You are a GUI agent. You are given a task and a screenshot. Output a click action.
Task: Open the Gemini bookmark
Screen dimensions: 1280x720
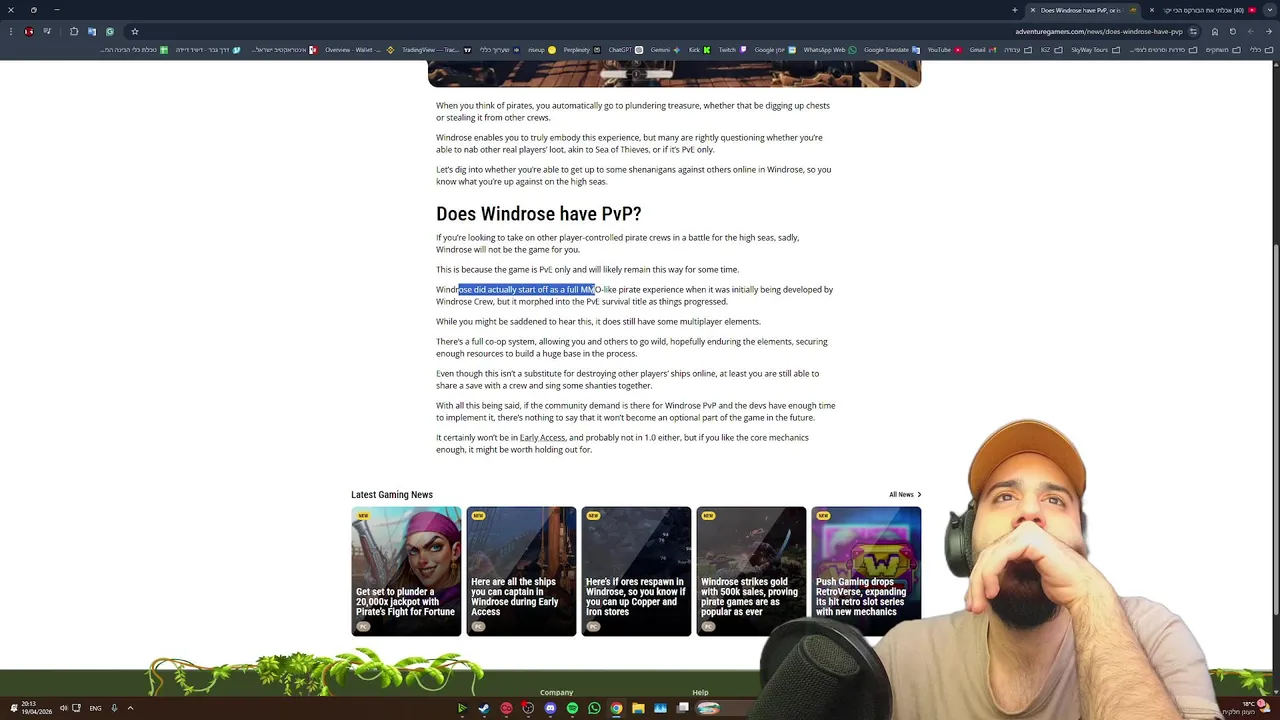click(x=665, y=50)
